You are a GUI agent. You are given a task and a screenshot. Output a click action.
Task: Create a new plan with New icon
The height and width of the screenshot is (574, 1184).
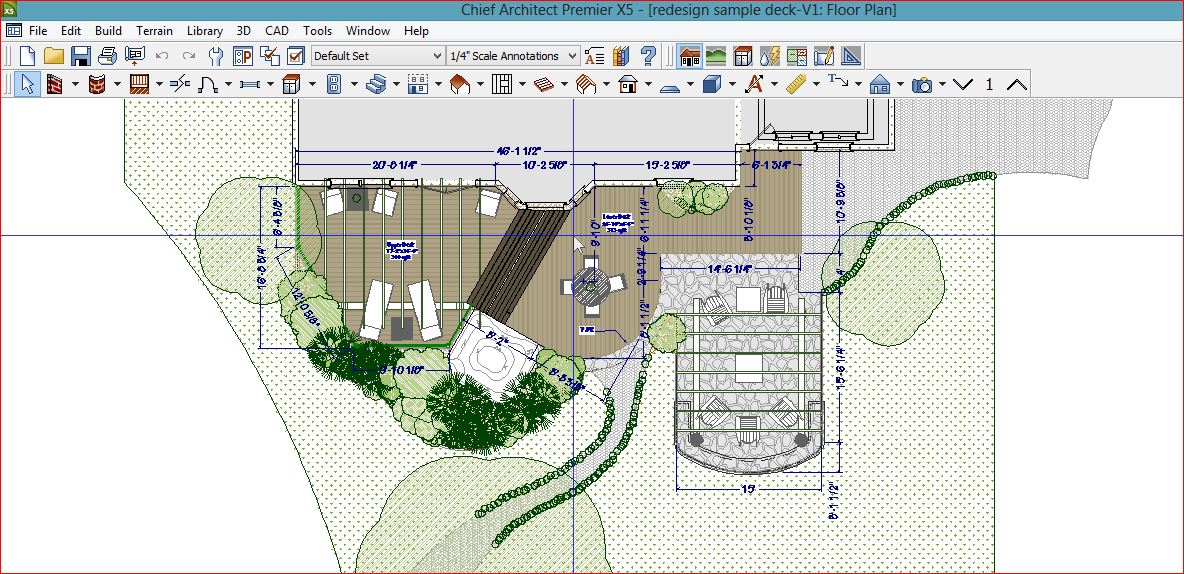coord(27,56)
